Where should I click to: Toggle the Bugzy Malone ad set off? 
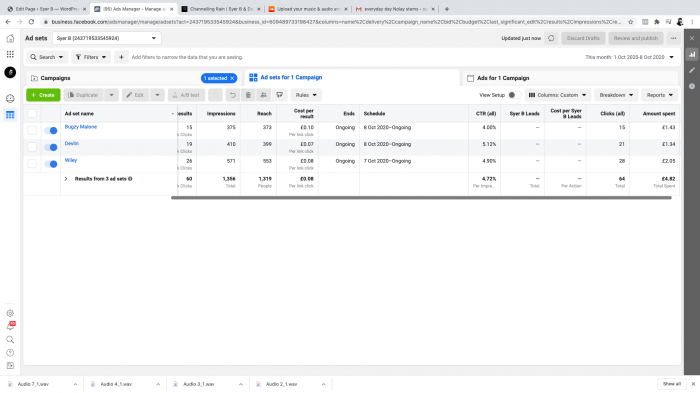pos(51,130)
